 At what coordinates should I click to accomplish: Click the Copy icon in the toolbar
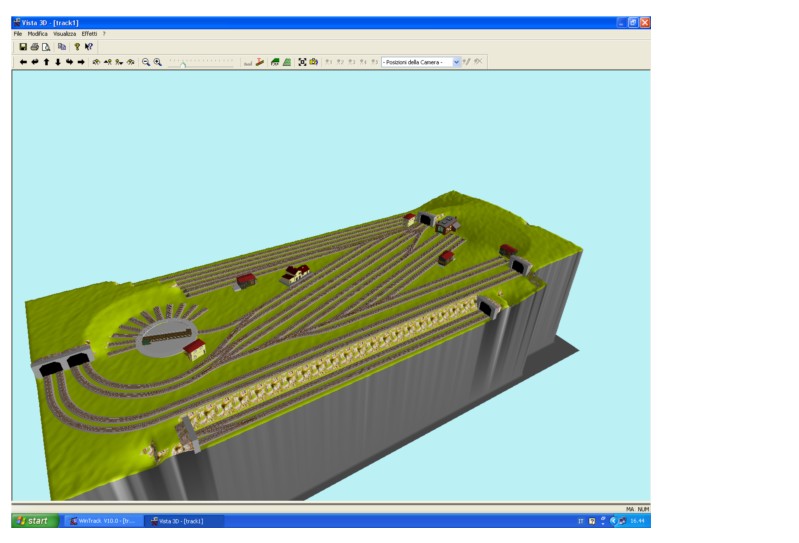tap(62, 47)
